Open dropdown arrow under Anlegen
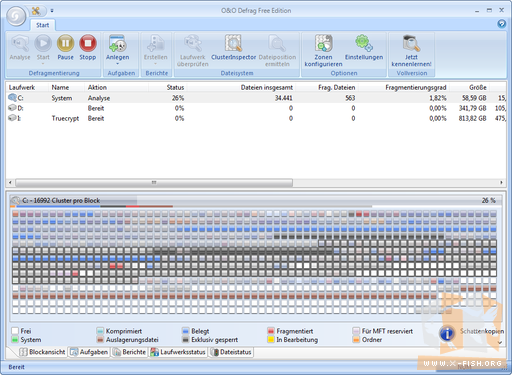Screen dimensions: 512x375 click(117, 63)
